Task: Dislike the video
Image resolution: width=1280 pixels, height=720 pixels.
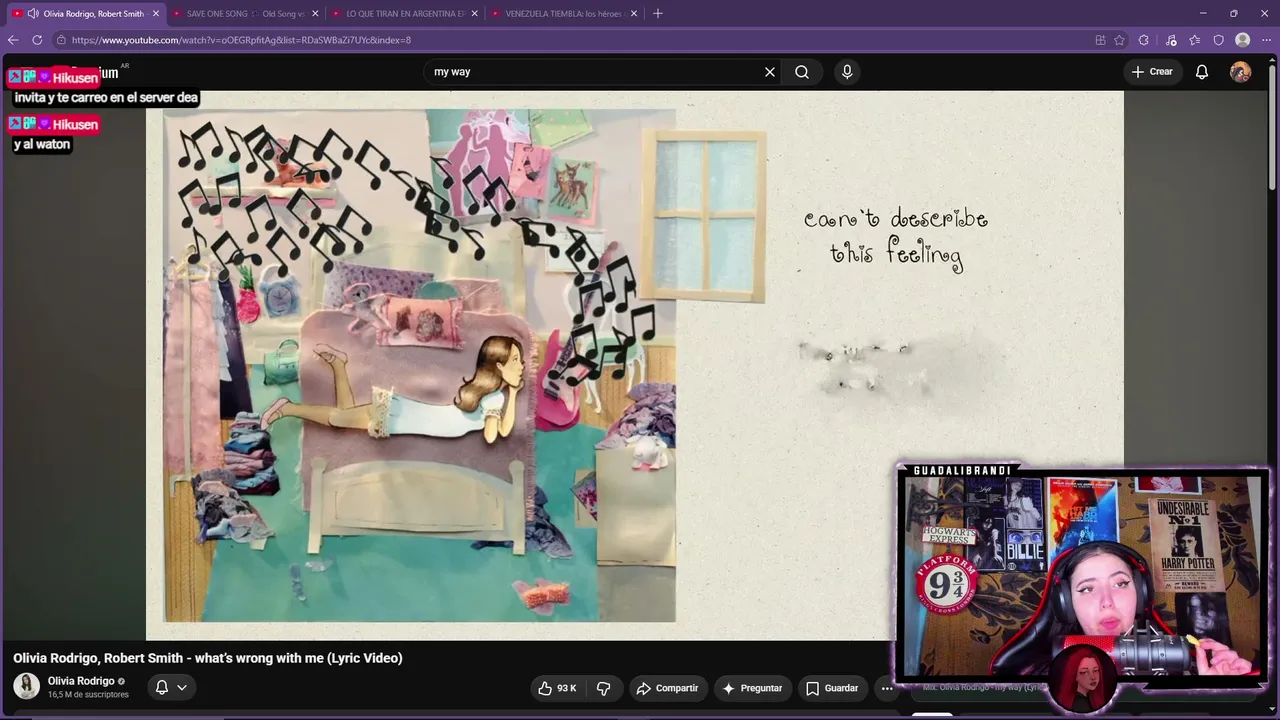Action: pyautogui.click(x=604, y=688)
